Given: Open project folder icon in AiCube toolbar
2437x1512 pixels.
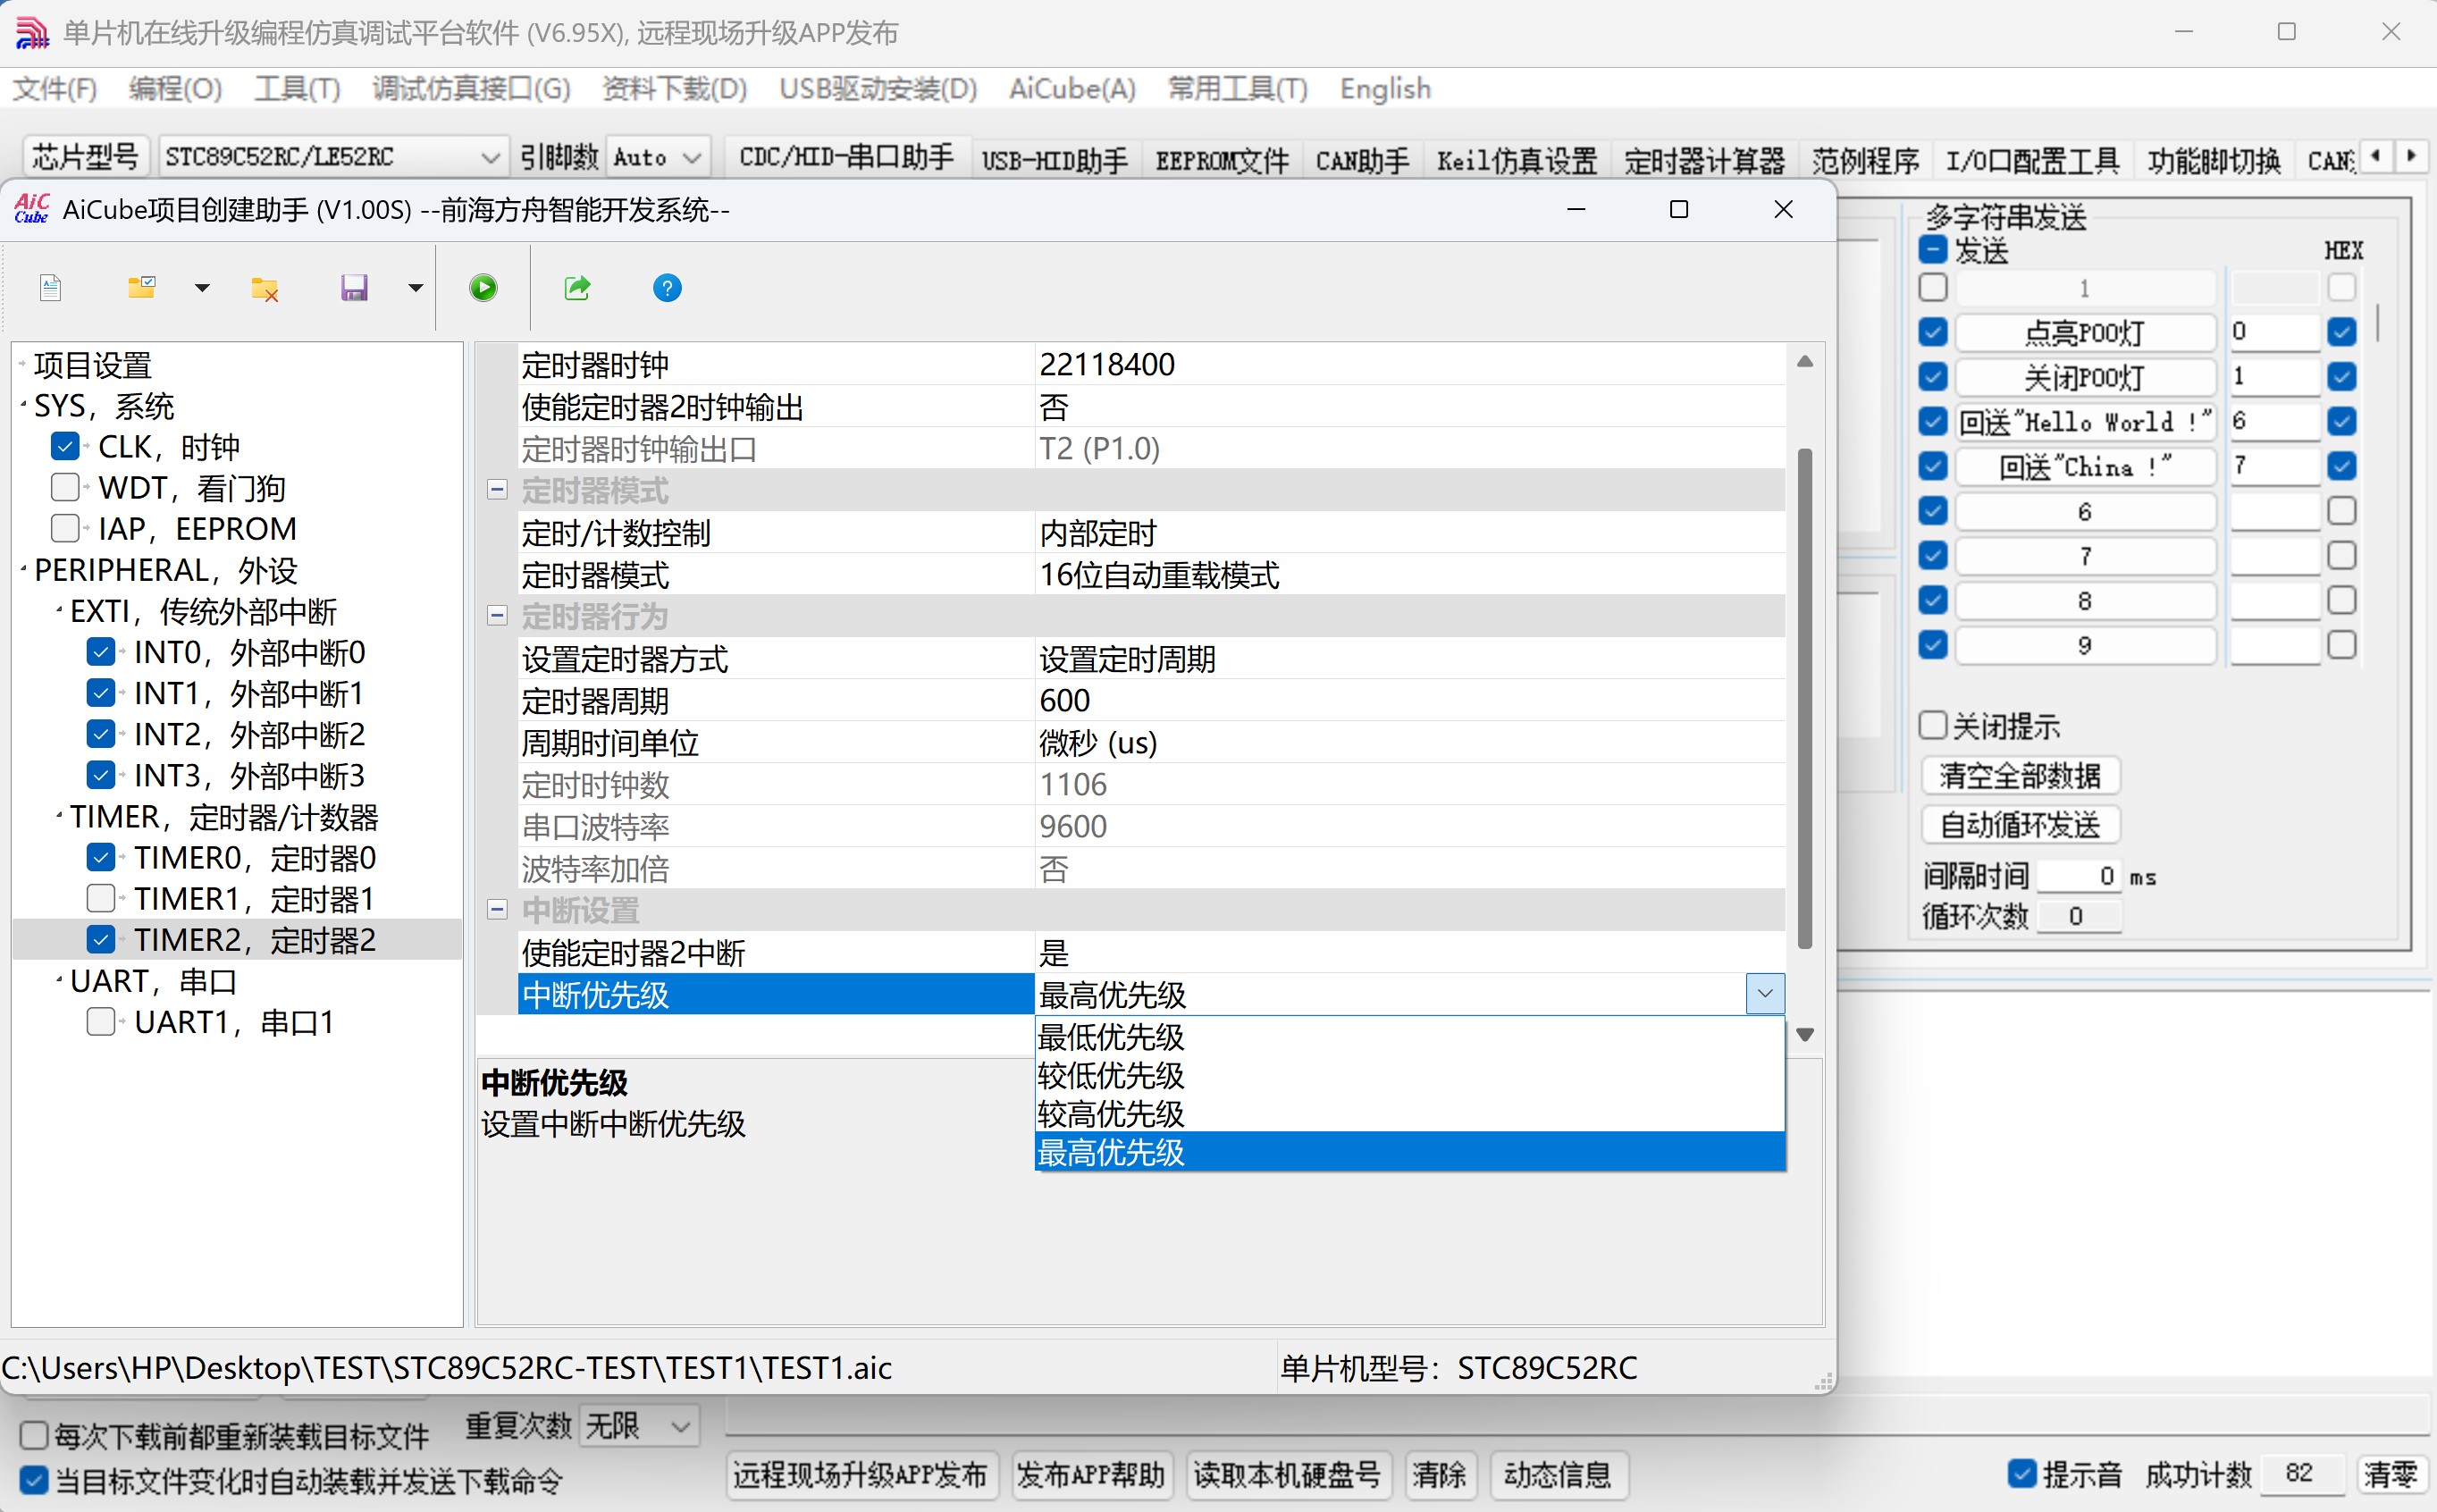Looking at the screenshot, I should [x=141, y=288].
